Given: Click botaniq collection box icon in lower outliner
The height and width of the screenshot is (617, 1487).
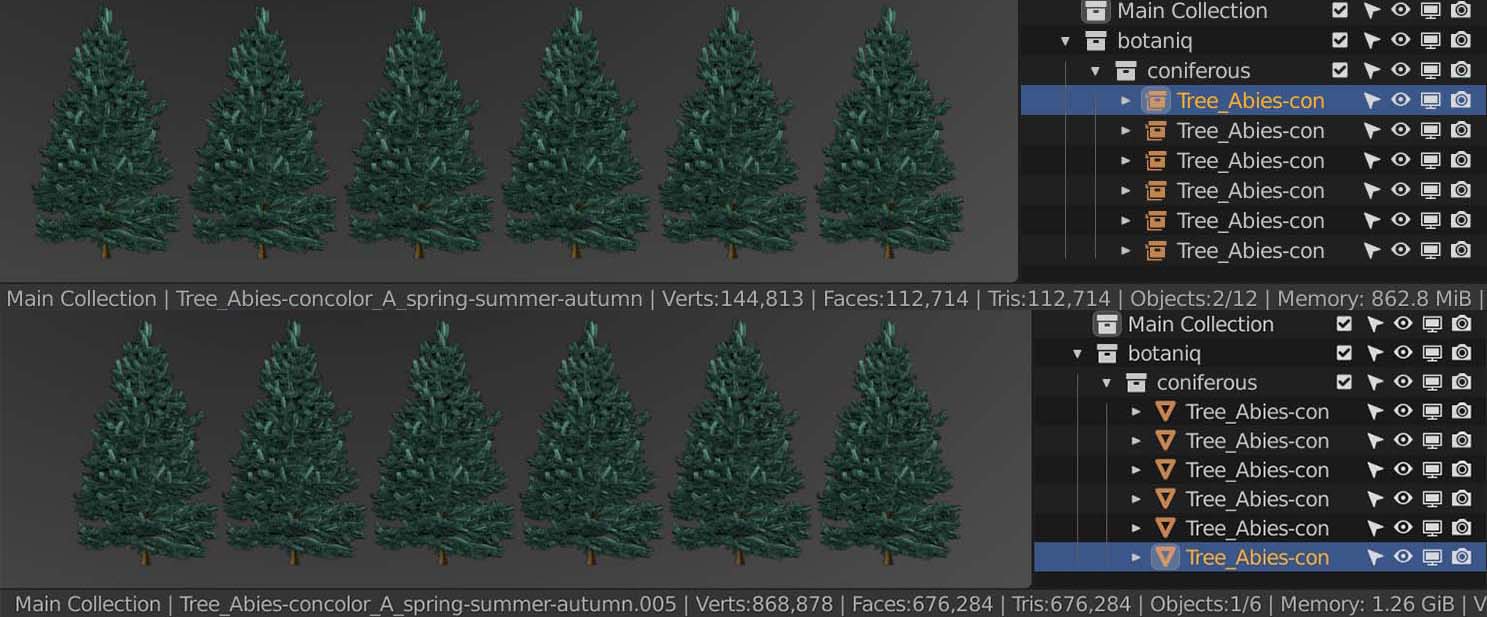Looking at the screenshot, I should click(x=1107, y=353).
